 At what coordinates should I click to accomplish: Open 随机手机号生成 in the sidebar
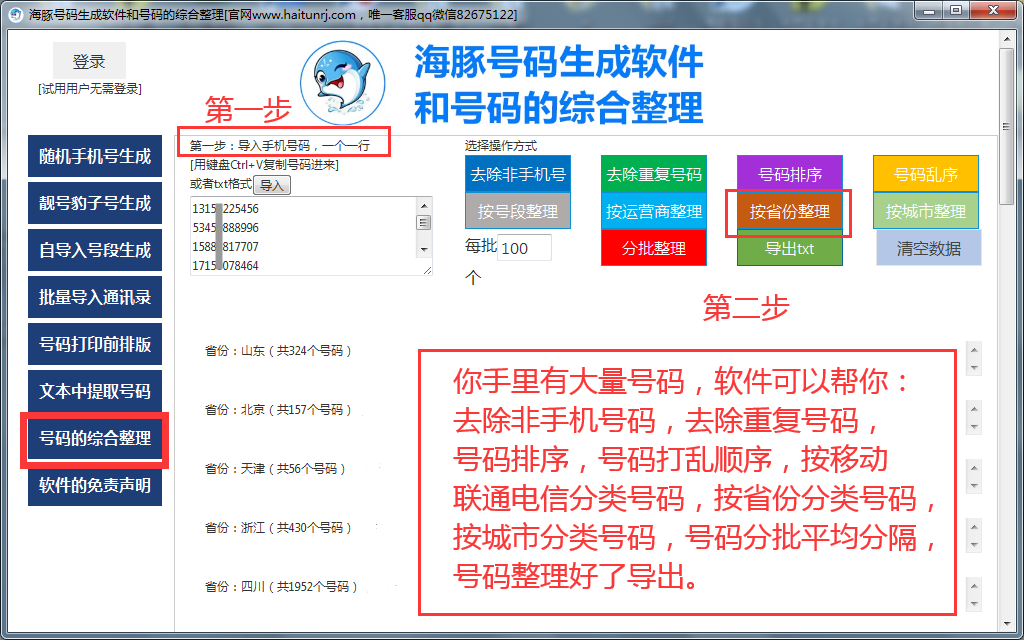(x=95, y=157)
